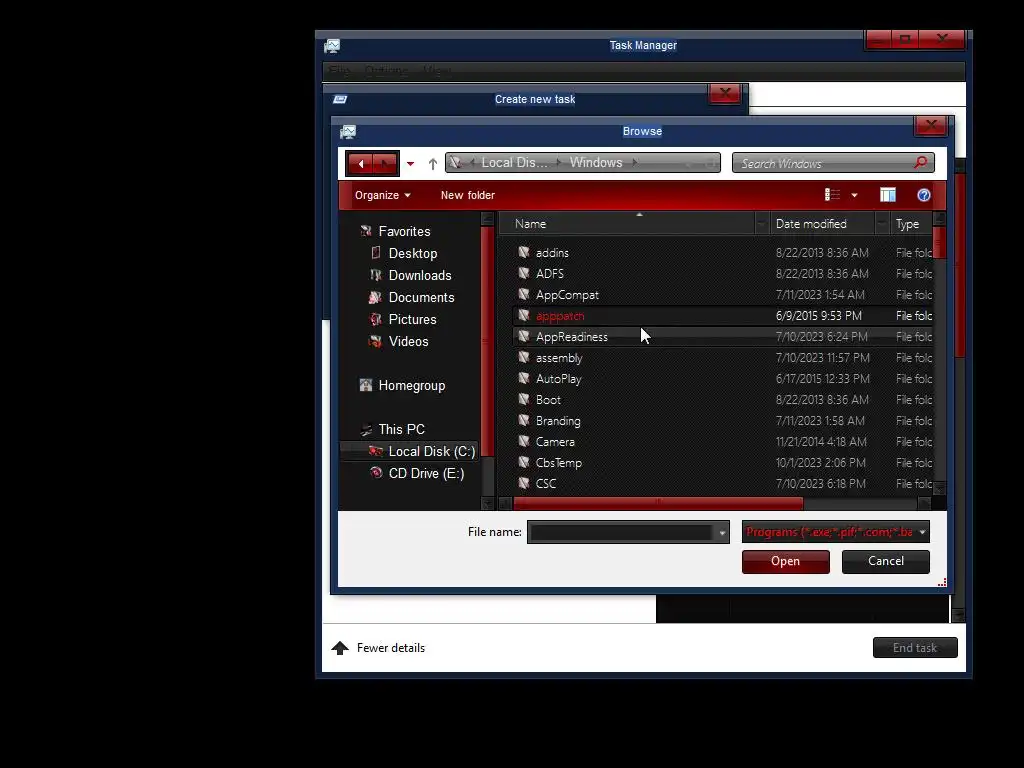Screen dimensions: 1024x768
Task: Click the file list vertical scrollbar thumb
Action: point(939,242)
